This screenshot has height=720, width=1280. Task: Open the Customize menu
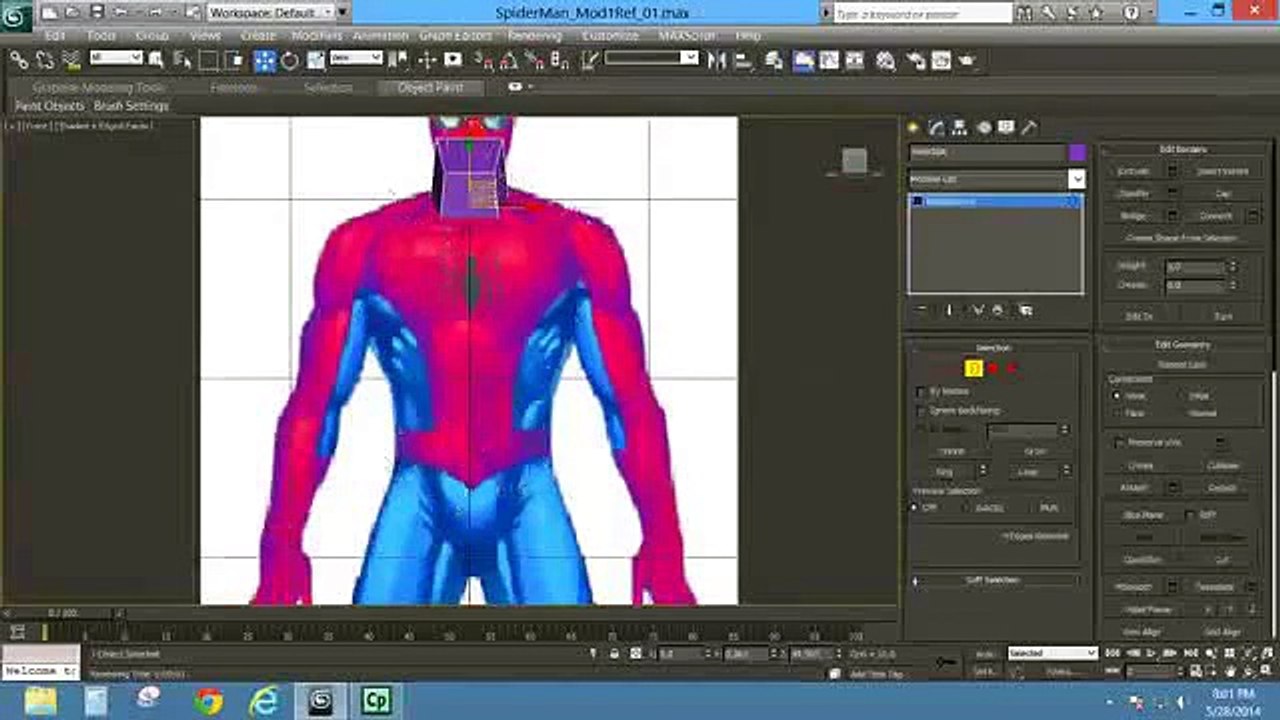click(610, 35)
